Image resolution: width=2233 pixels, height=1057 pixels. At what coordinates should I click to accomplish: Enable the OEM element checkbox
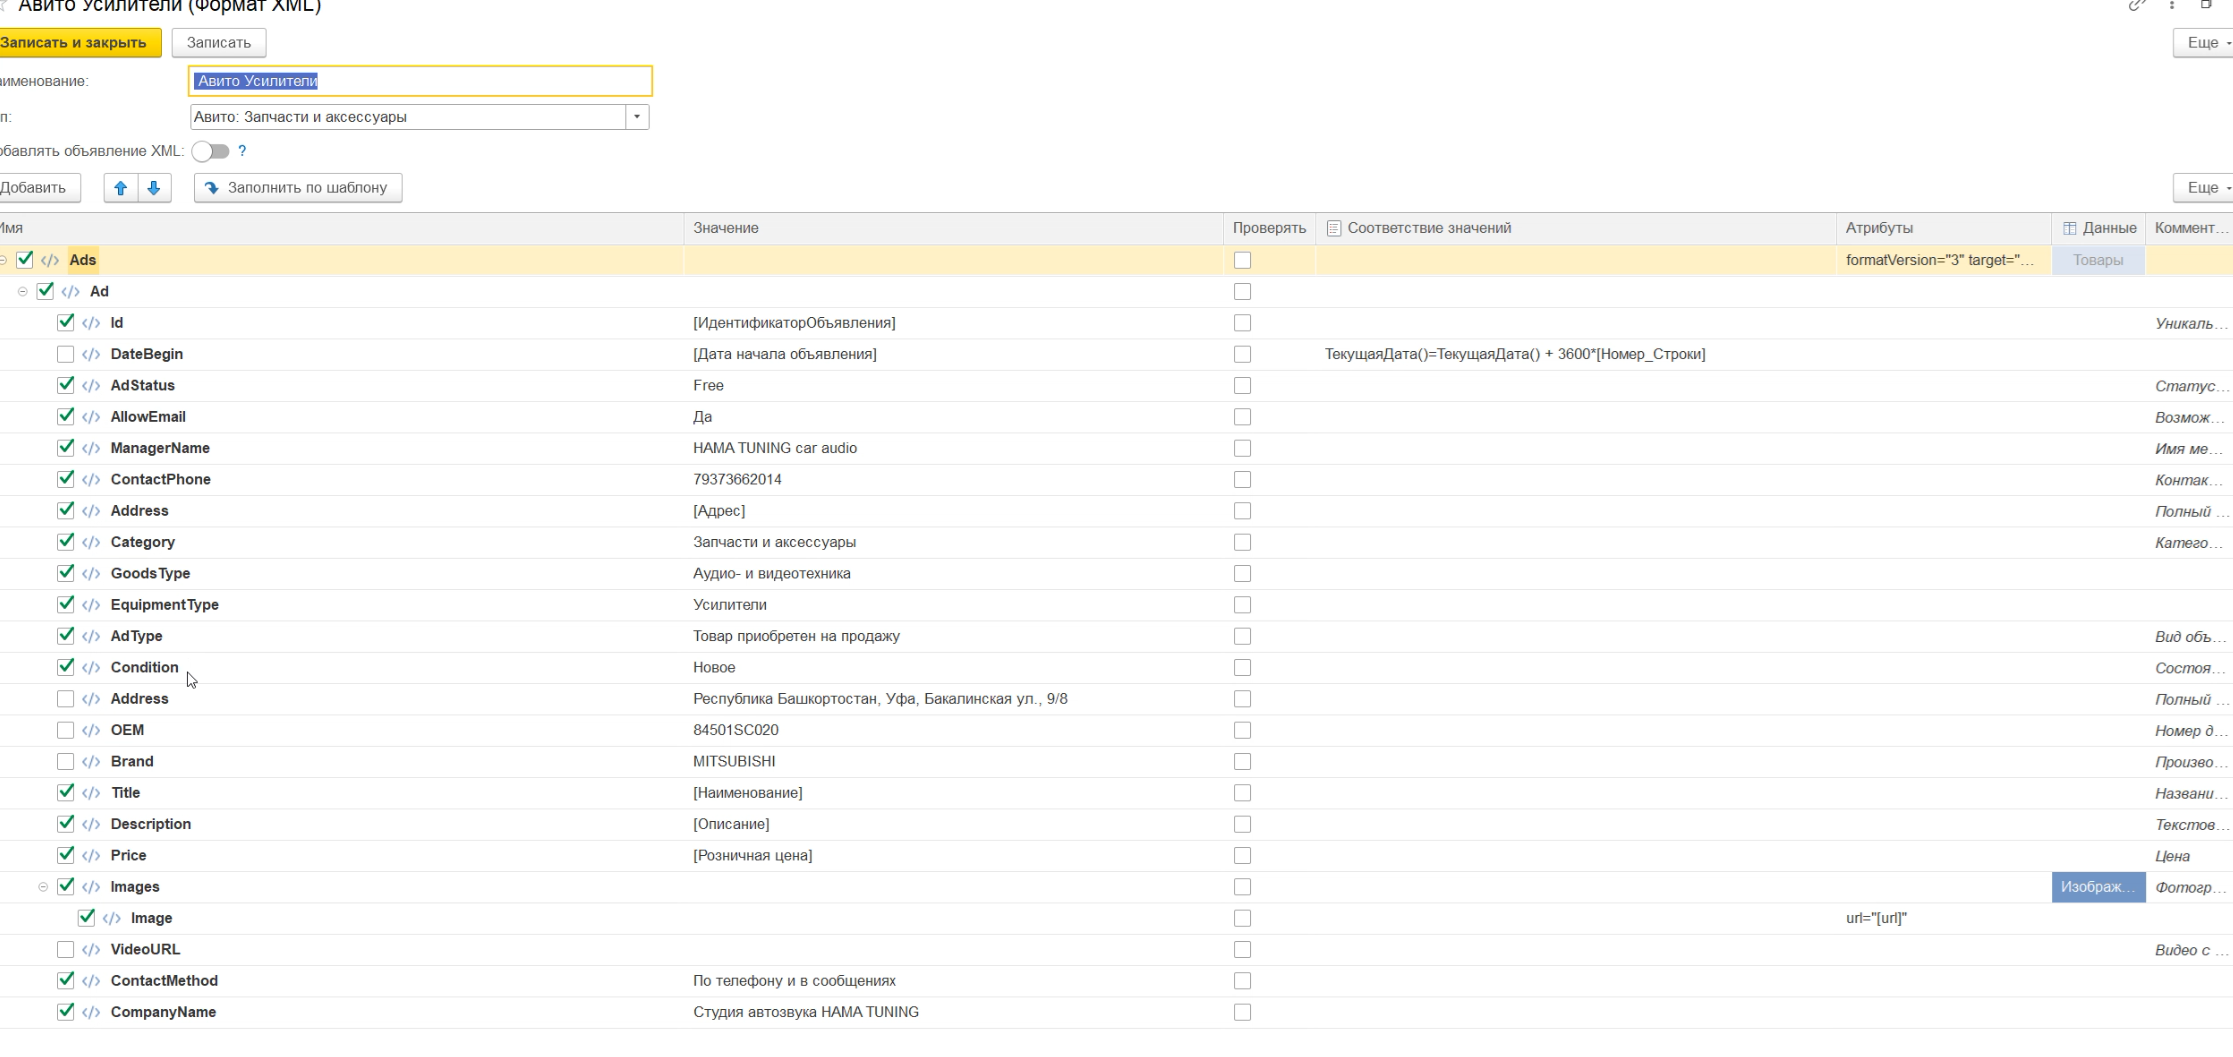[x=66, y=730]
